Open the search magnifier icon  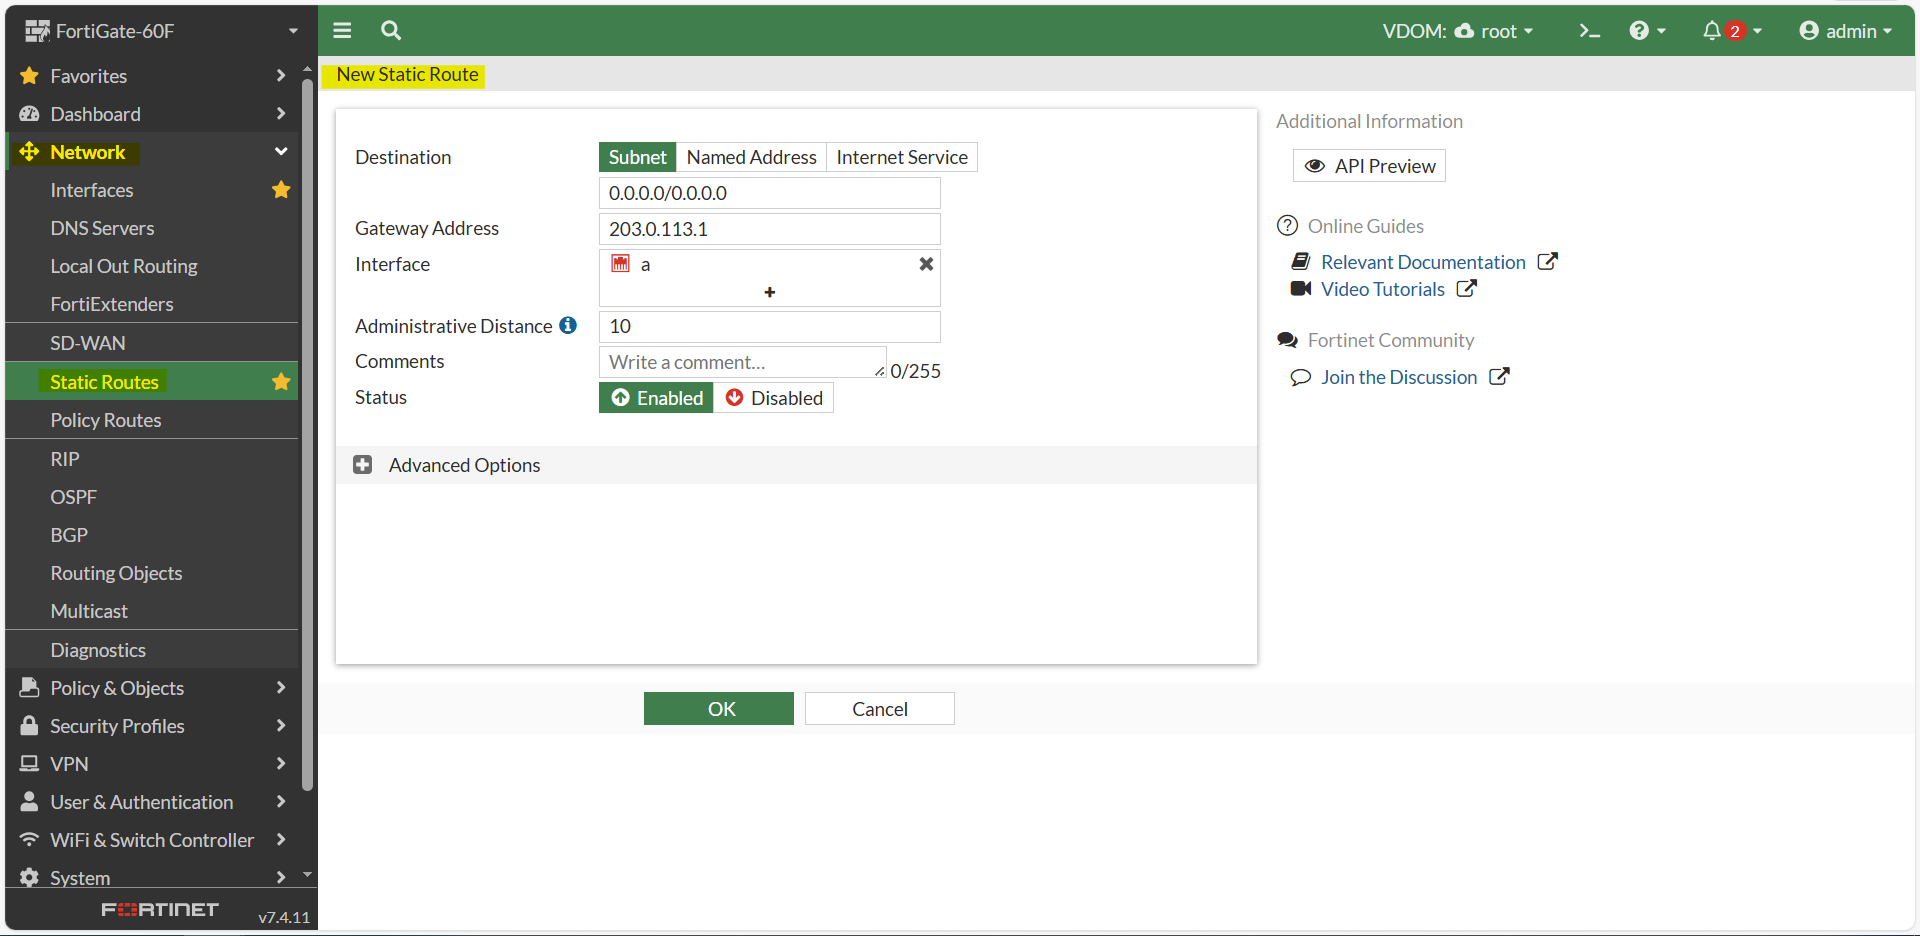pos(391,30)
